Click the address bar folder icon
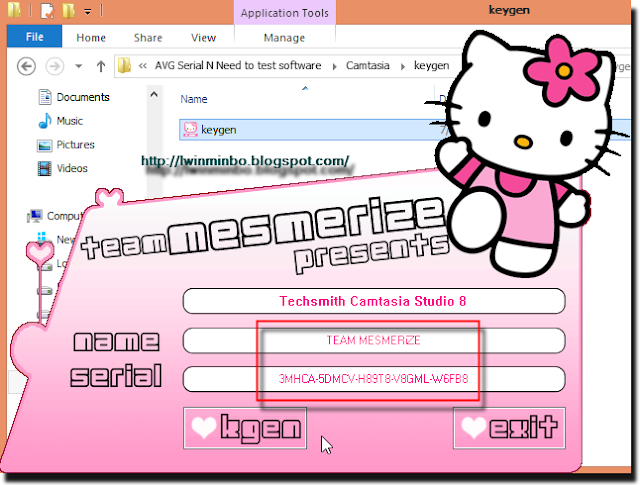 pos(124,65)
